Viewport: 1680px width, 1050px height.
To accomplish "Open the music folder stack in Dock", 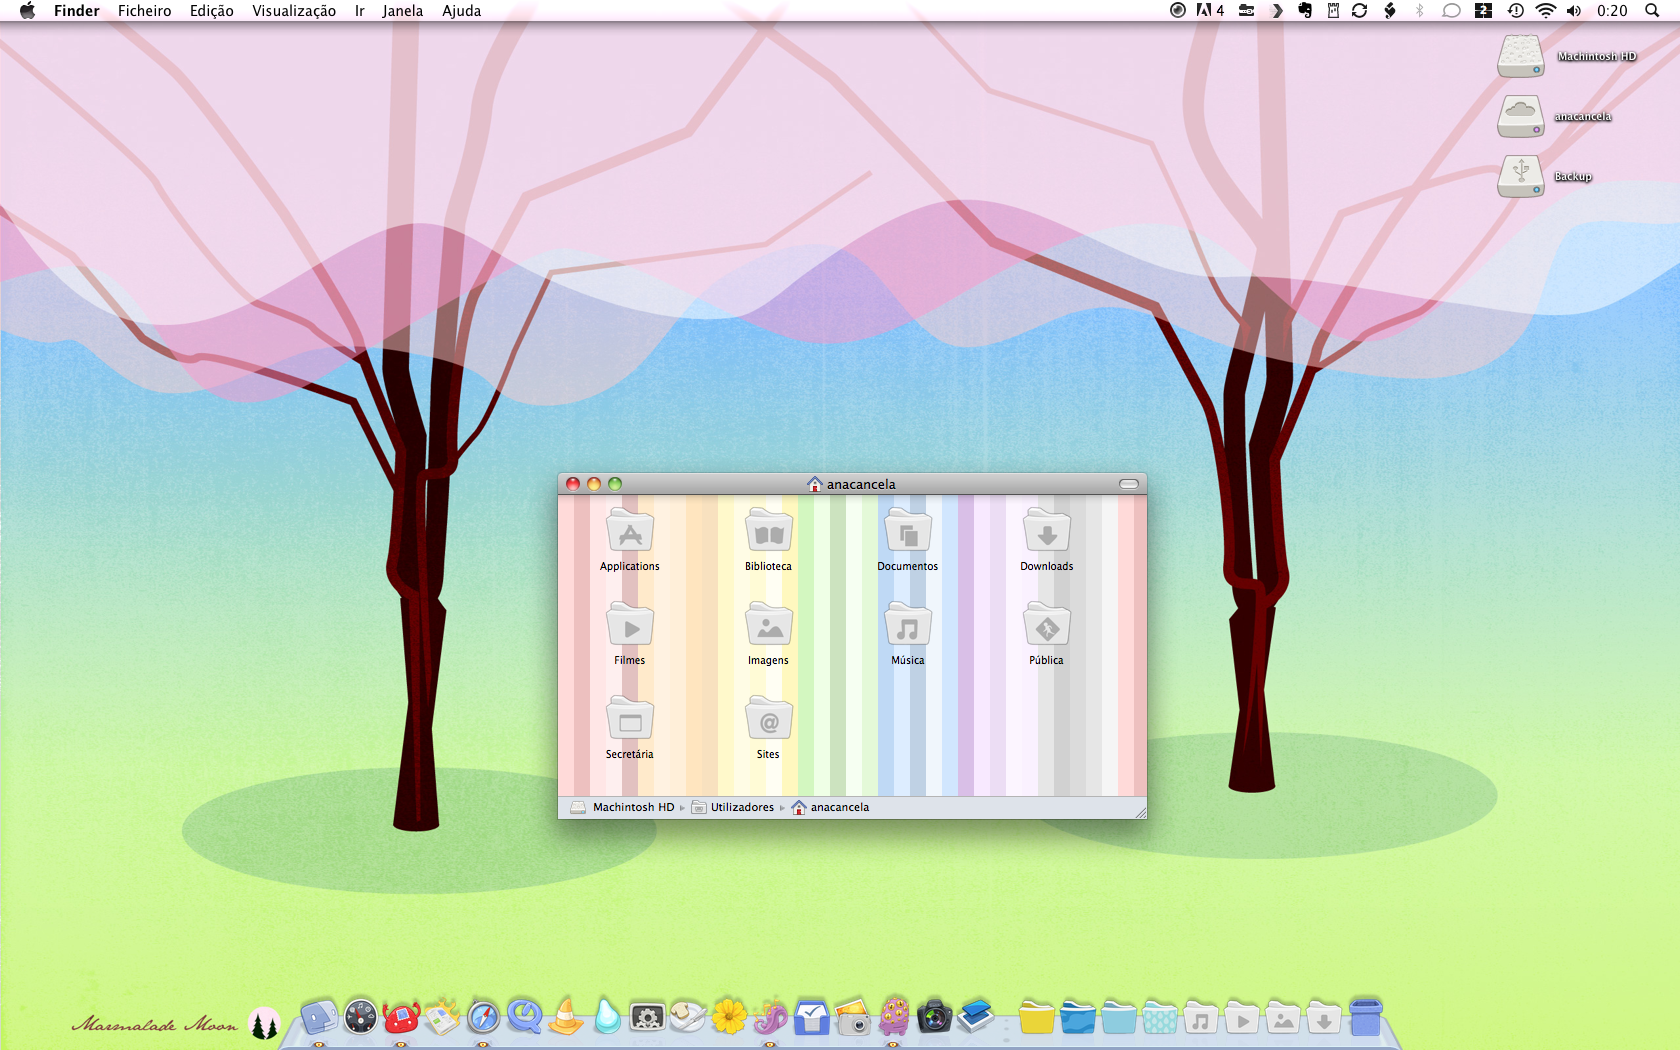I will click(x=1201, y=1018).
